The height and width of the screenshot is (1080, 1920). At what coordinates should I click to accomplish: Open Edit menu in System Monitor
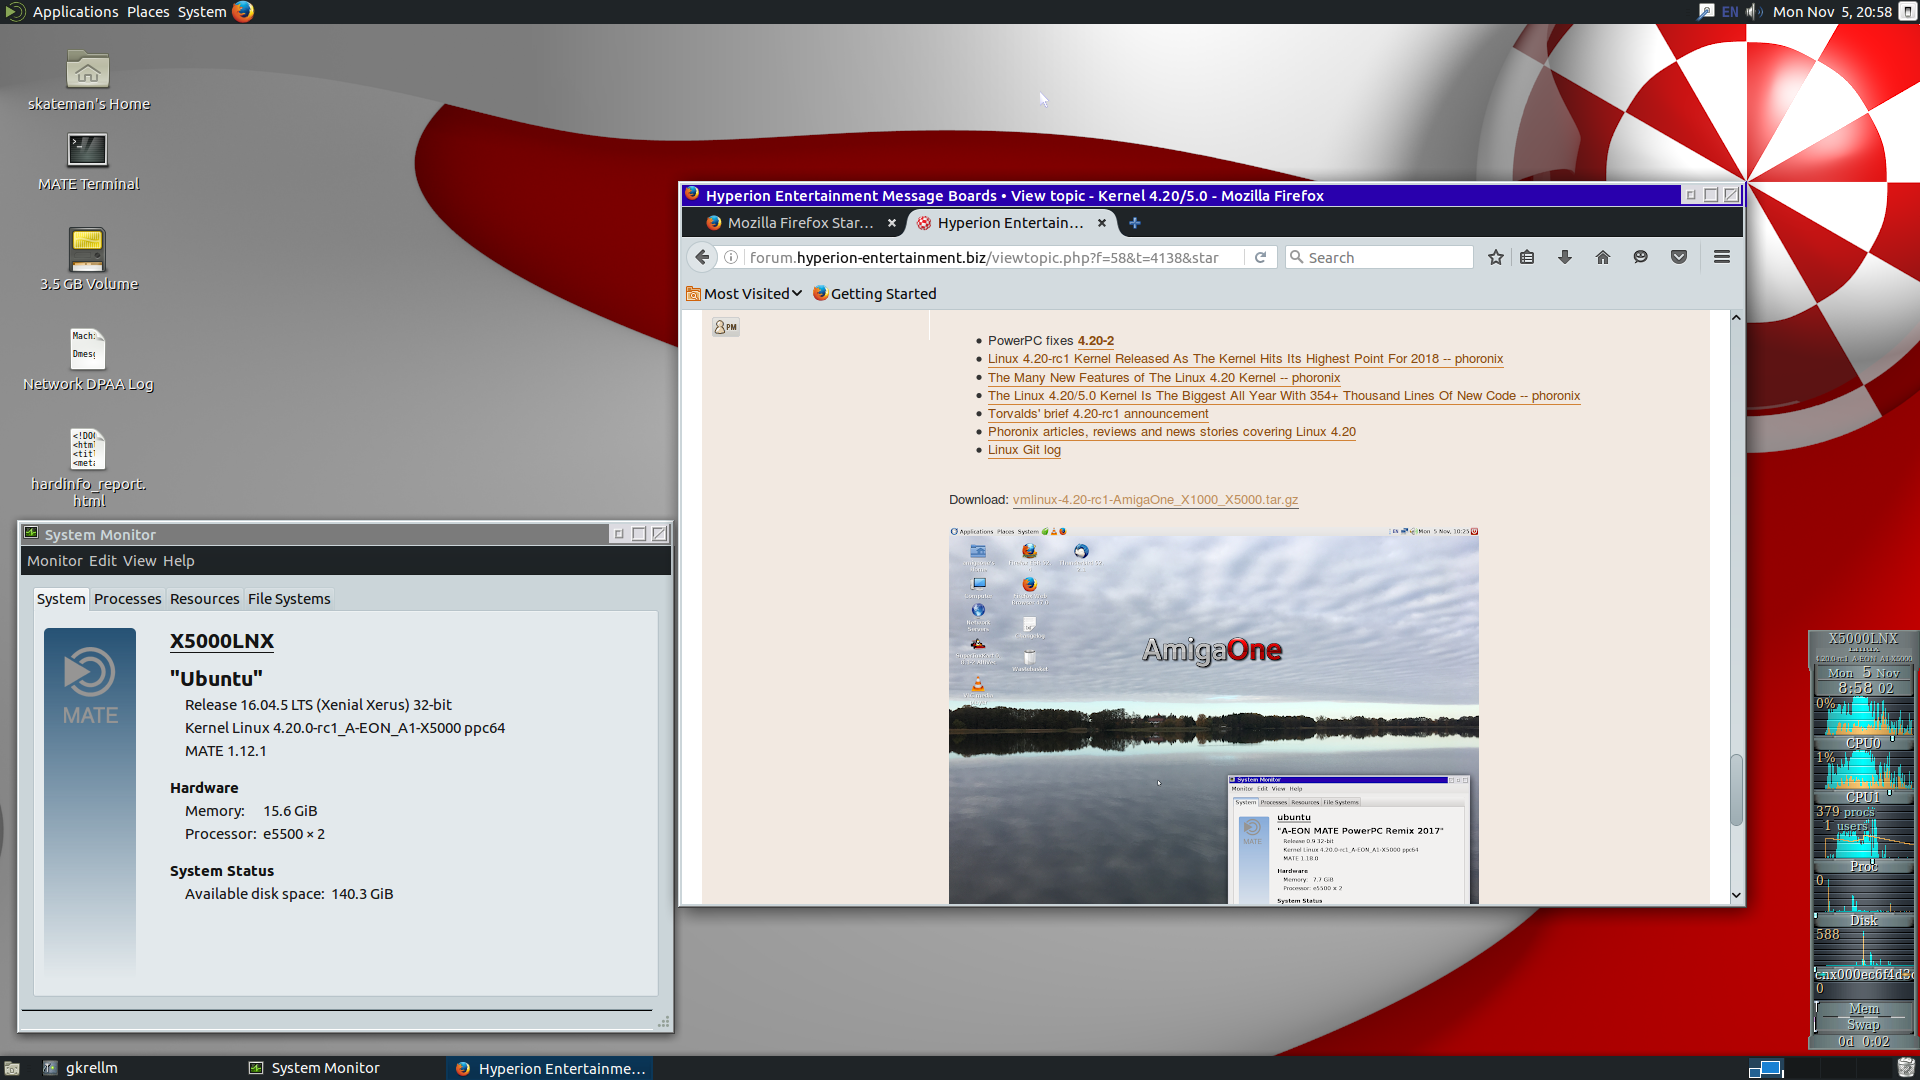pyautogui.click(x=103, y=561)
